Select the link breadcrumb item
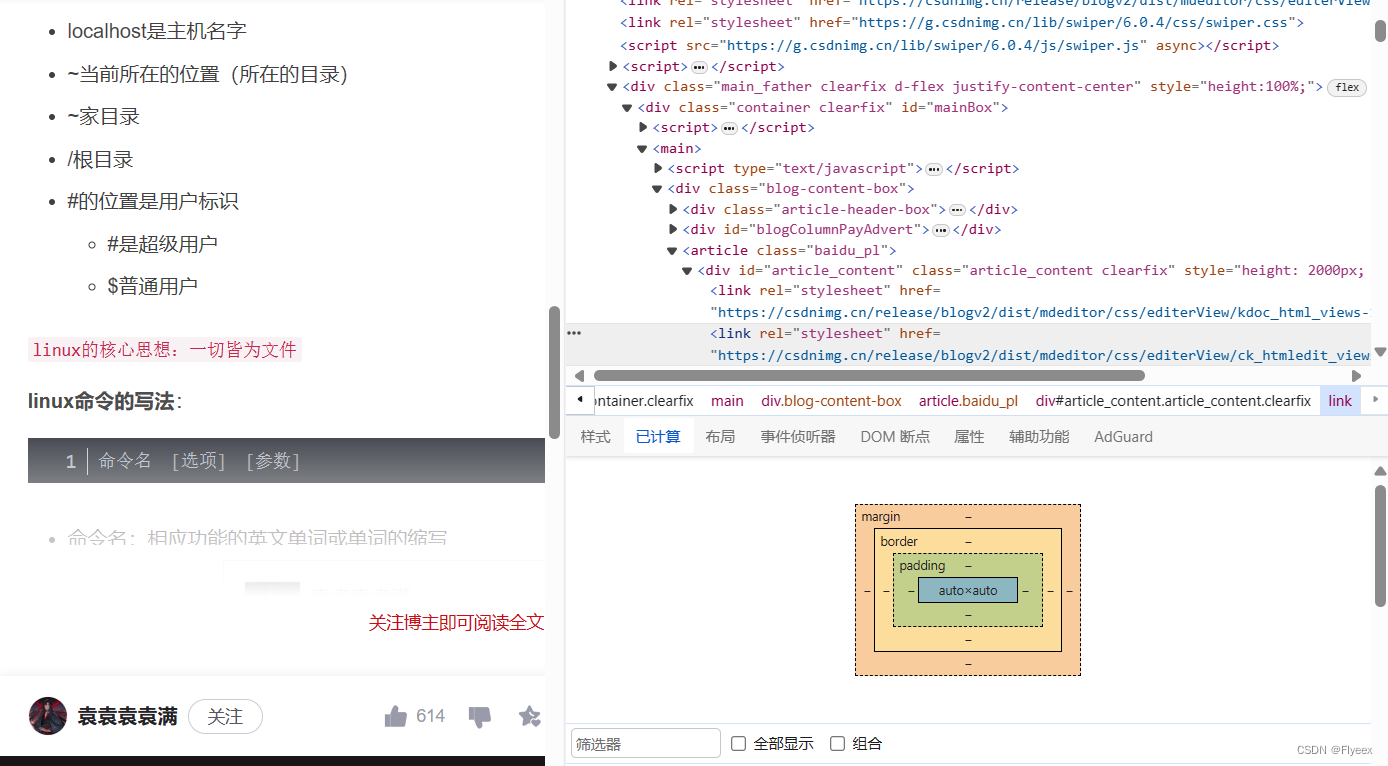This screenshot has height=766, width=1388. (x=1340, y=400)
